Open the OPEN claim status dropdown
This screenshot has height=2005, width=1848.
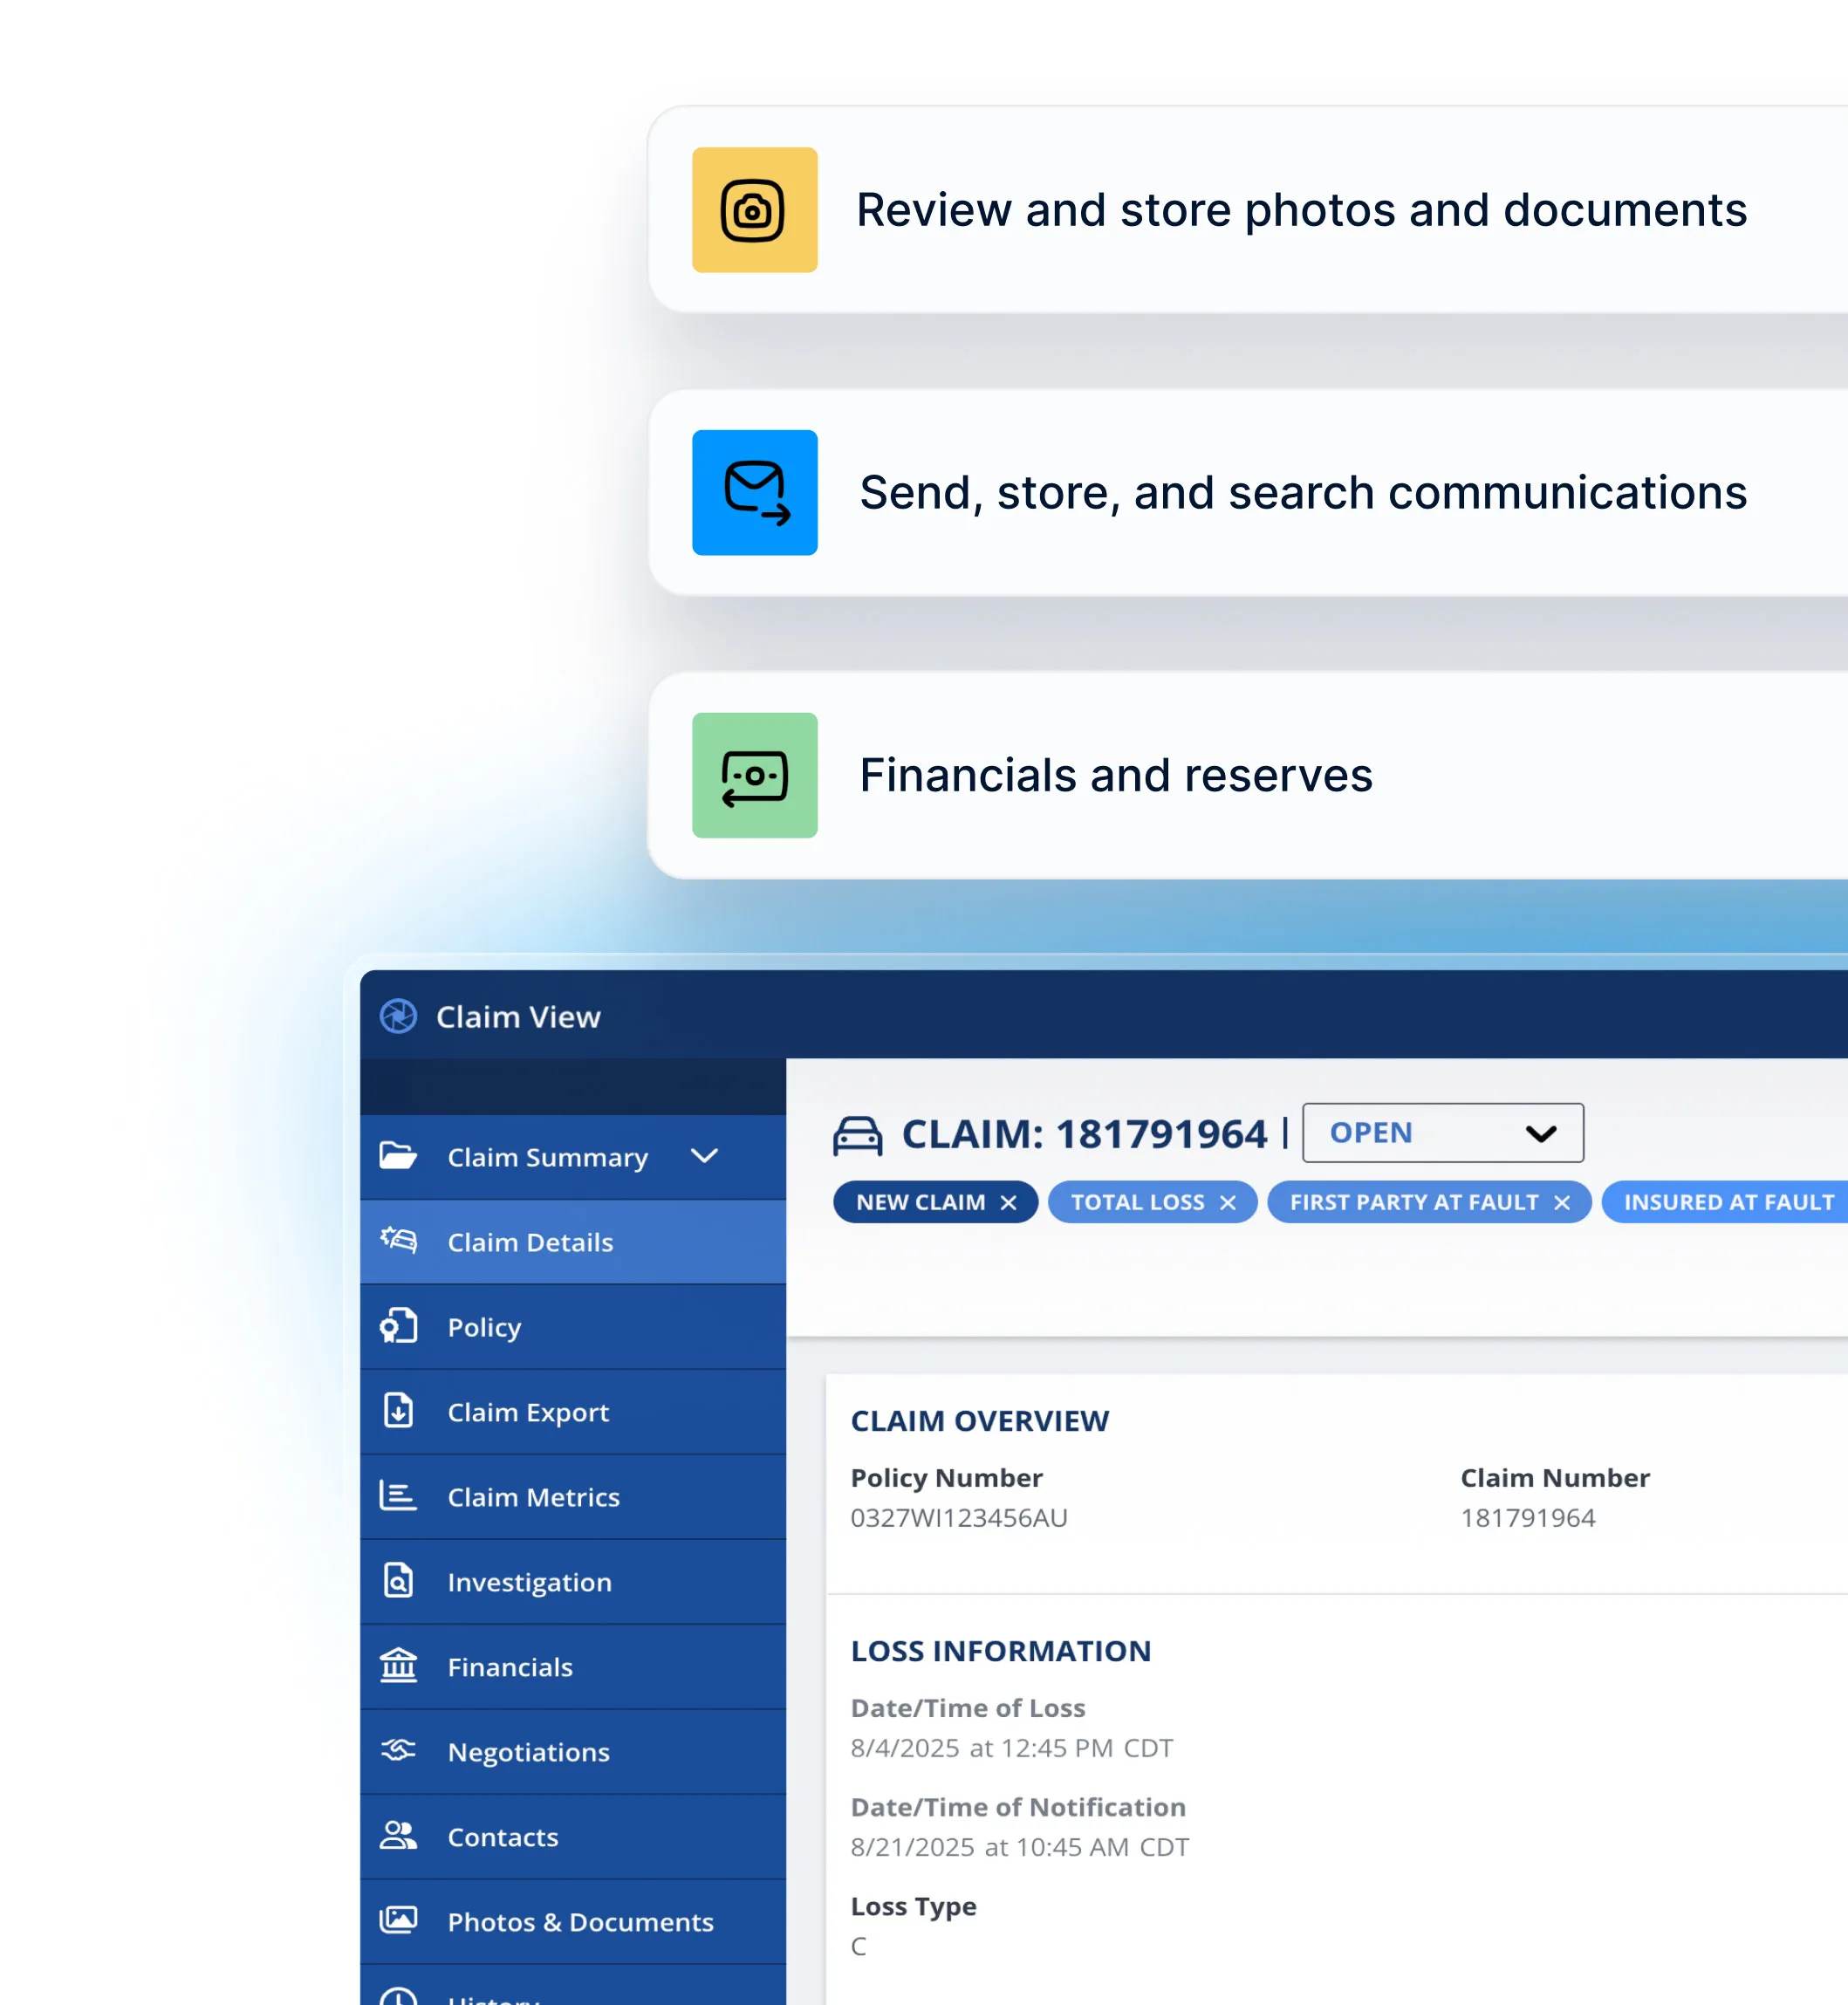point(1442,1133)
